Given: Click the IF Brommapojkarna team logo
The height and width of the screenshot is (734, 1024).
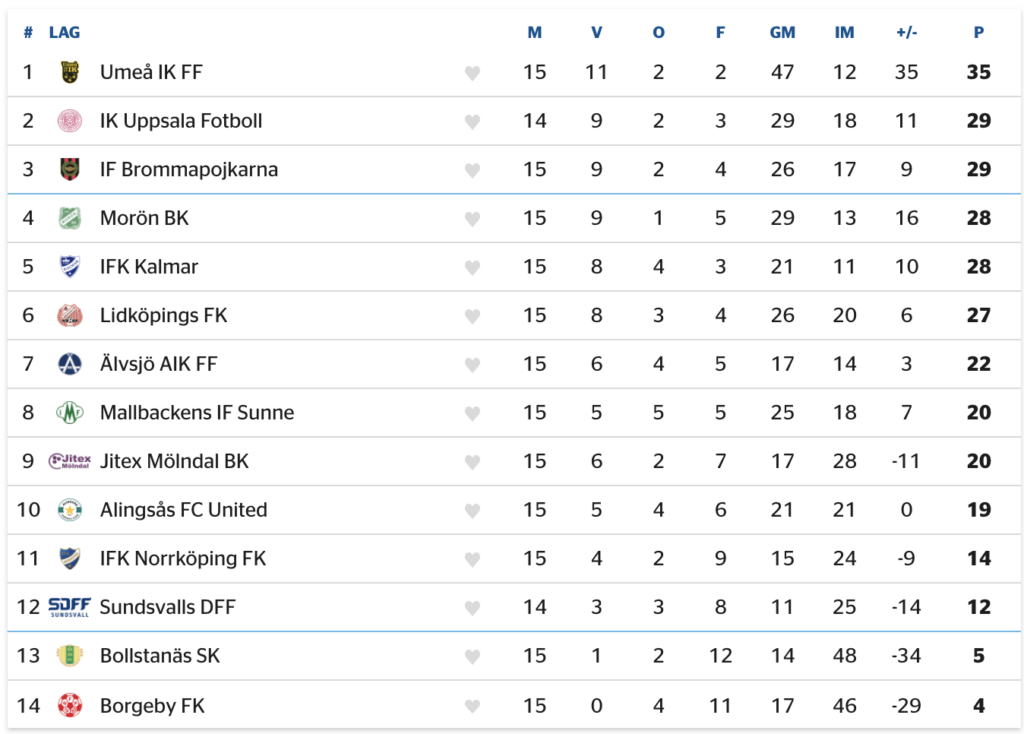Looking at the screenshot, I should pyautogui.click(x=70, y=169).
